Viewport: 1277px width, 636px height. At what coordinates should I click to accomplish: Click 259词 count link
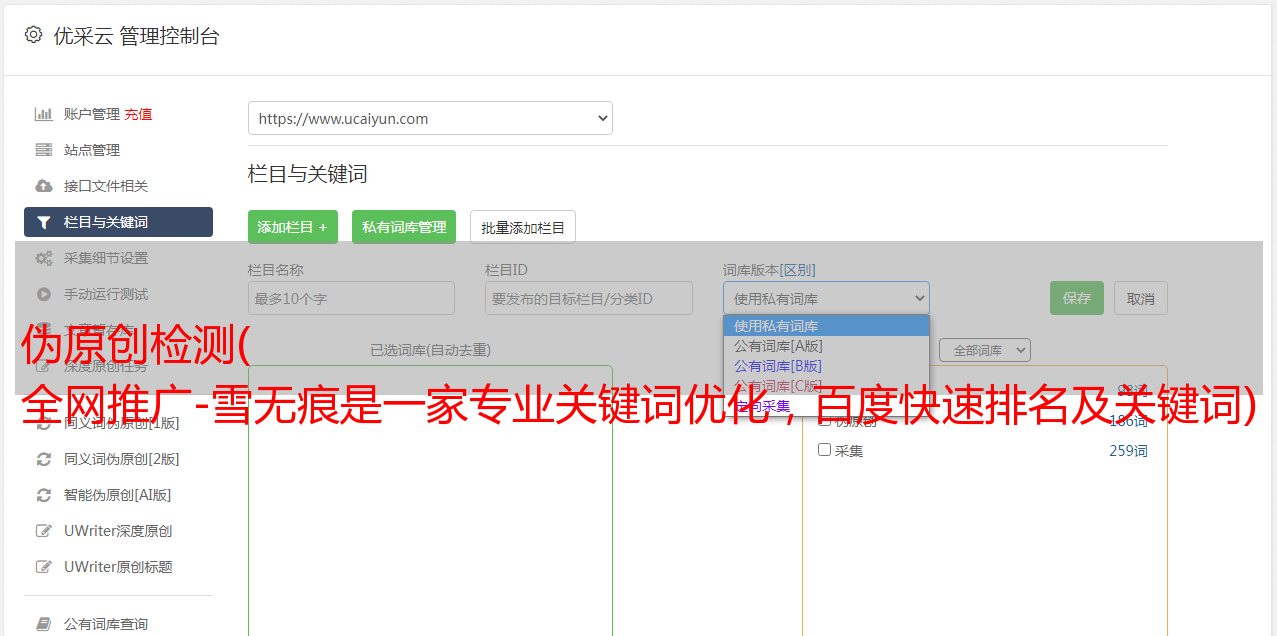click(1128, 451)
